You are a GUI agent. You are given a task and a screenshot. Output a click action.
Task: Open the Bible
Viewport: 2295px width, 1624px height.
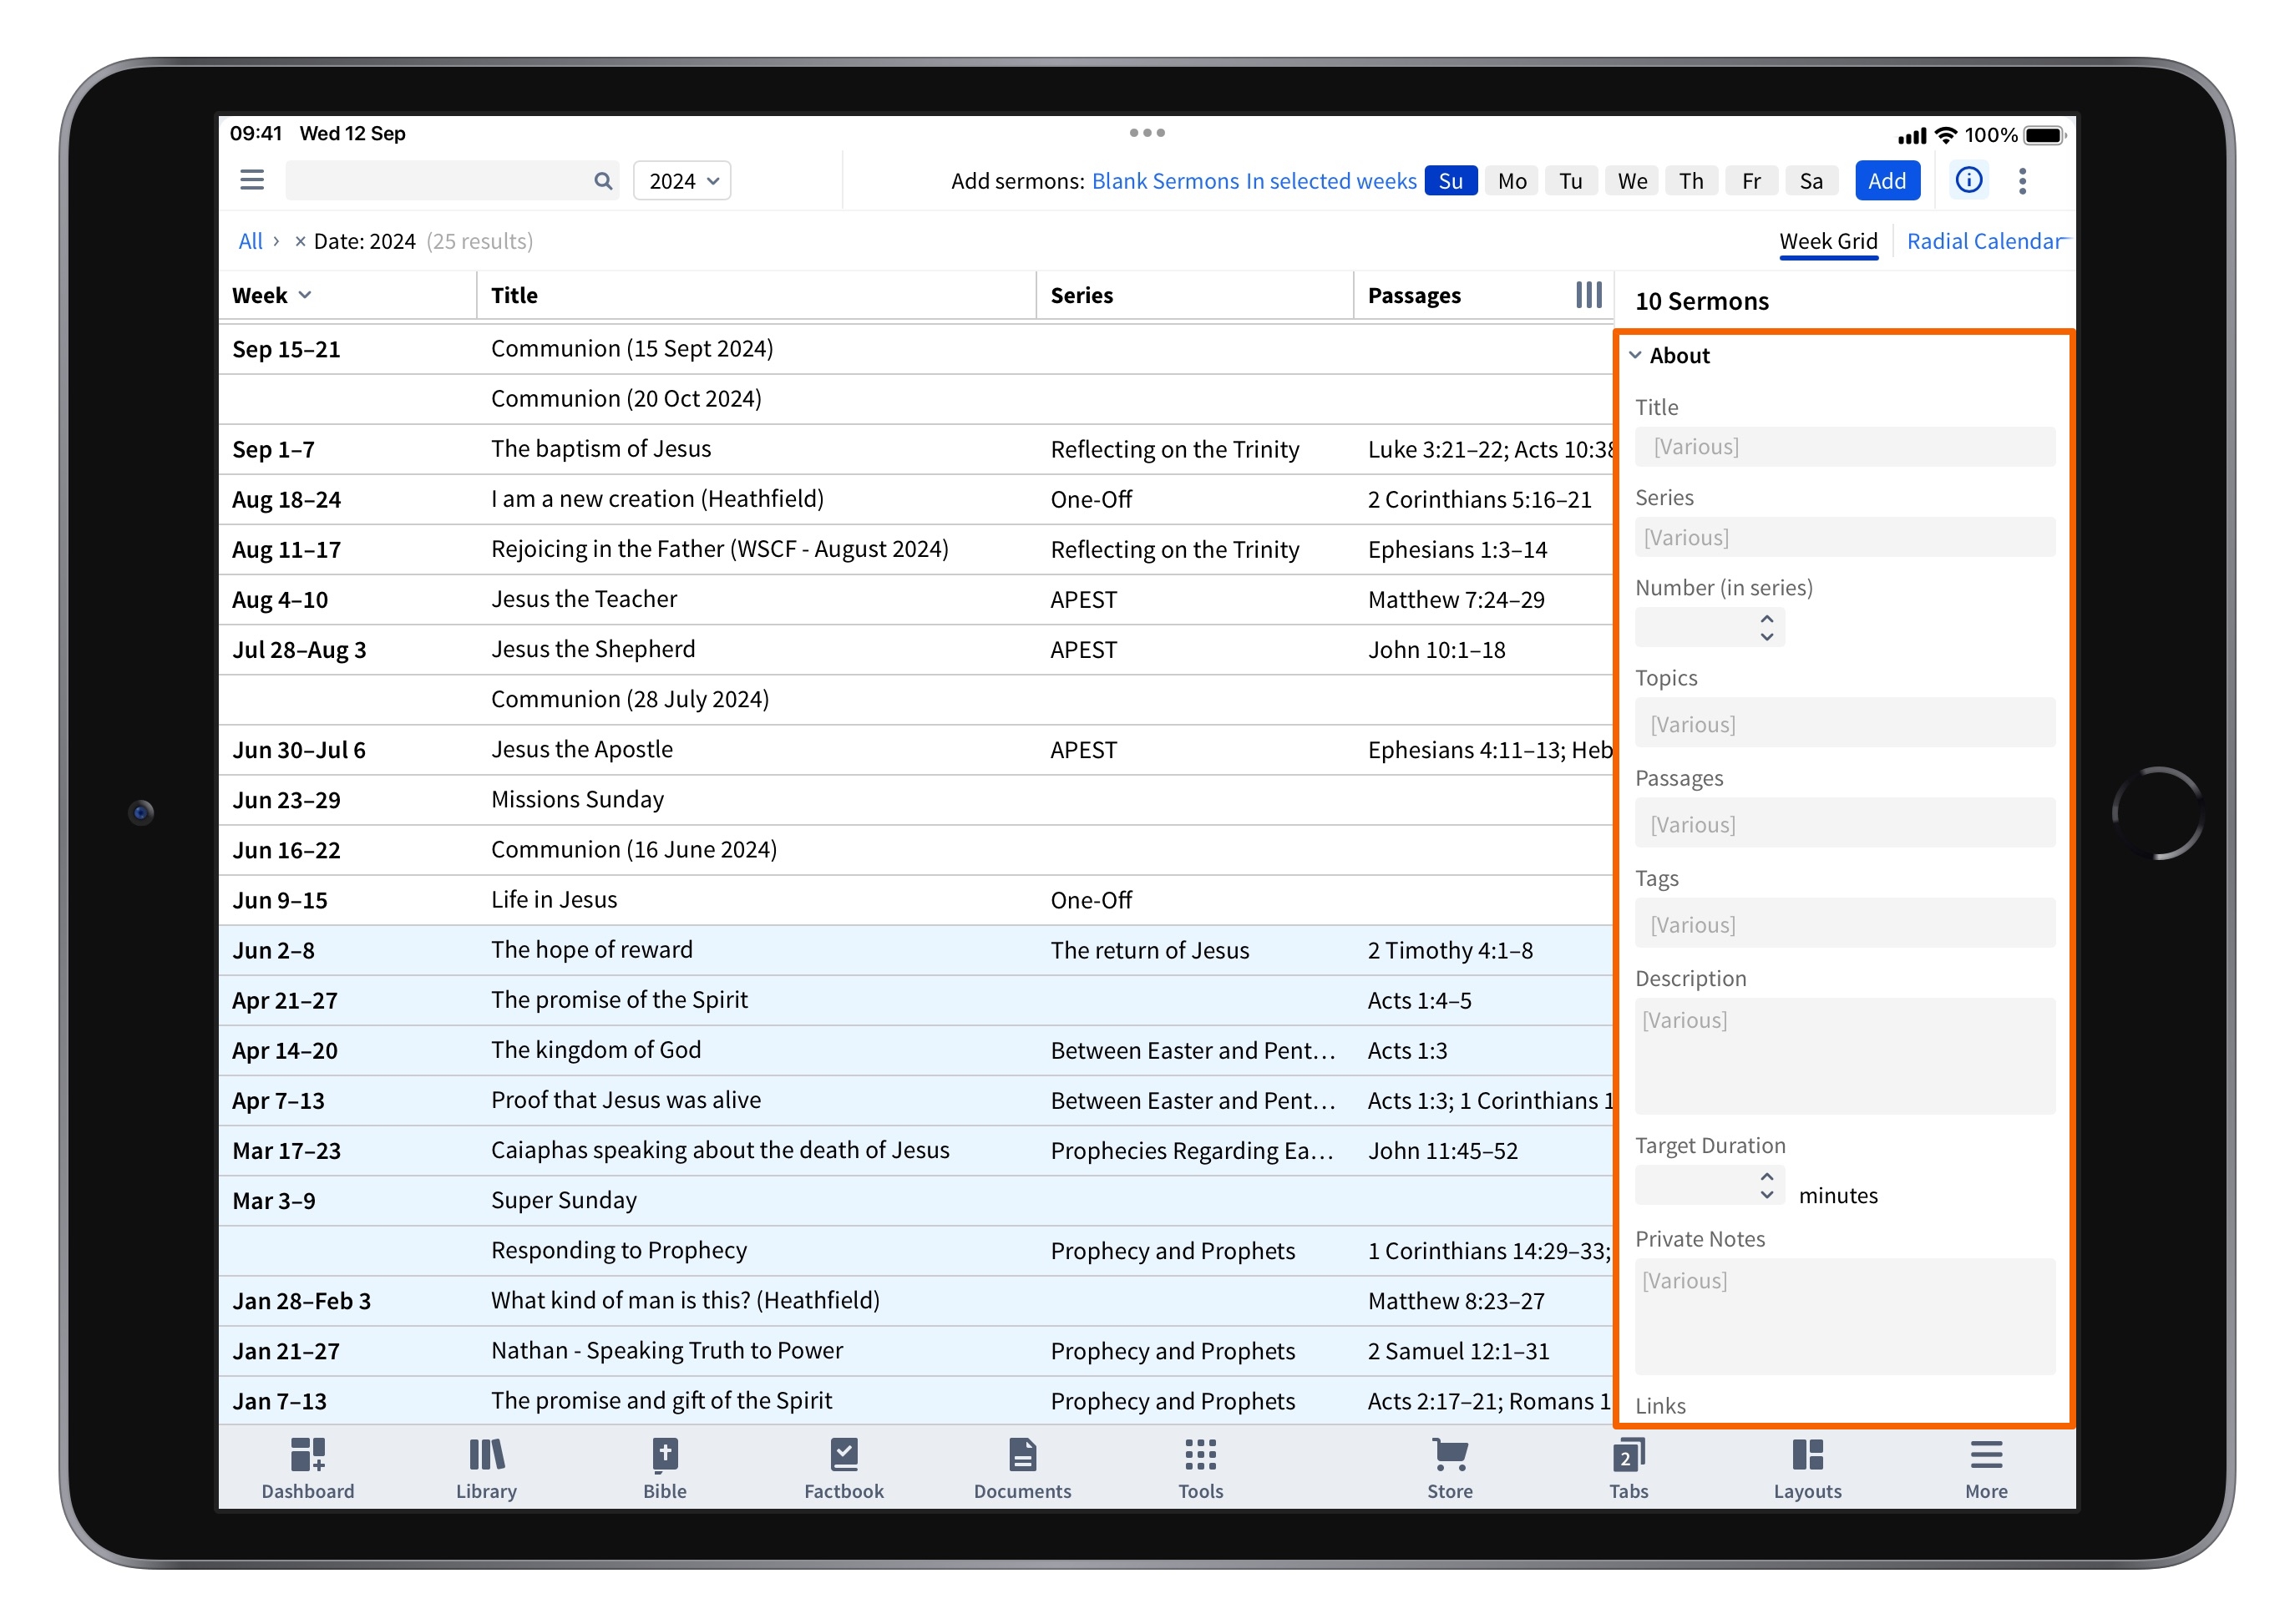coord(665,1468)
